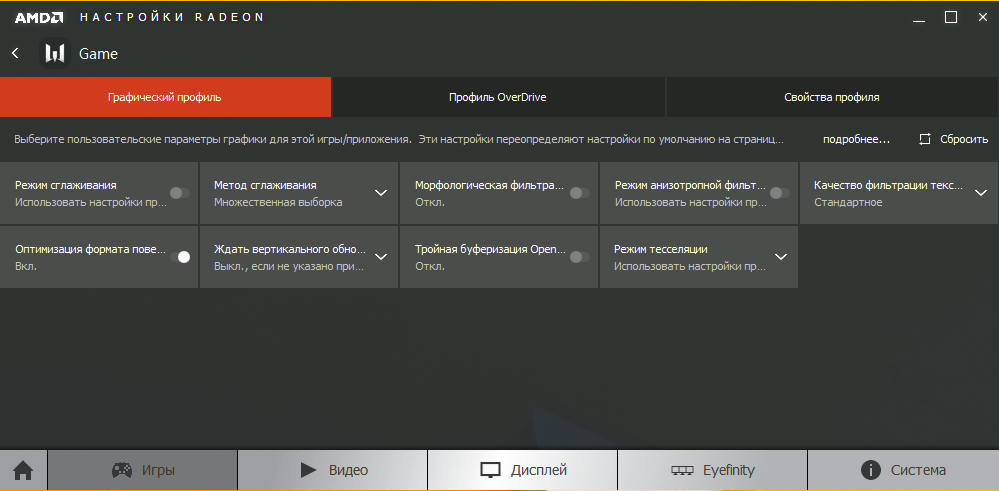Click the Game profile icon
Viewport: 999px width, 491px height.
(55, 53)
